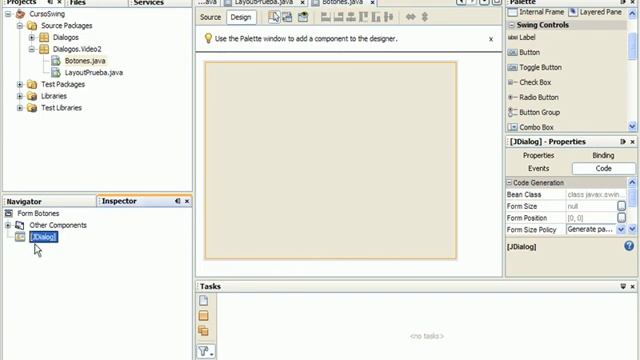Show the Code tab for JDialog
This screenshot has height=360, width=640.
click(x=603, y=169)
